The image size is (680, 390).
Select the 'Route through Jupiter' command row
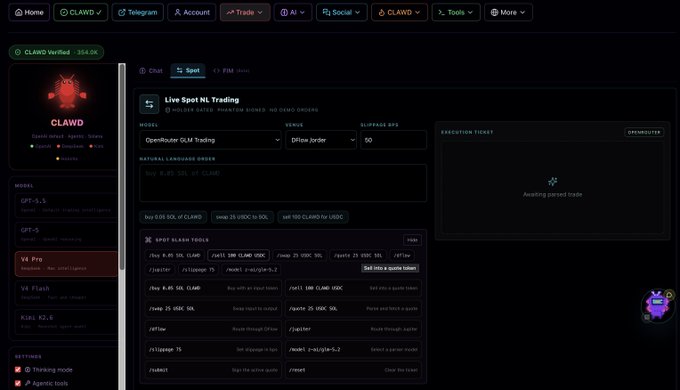point(353,329)
